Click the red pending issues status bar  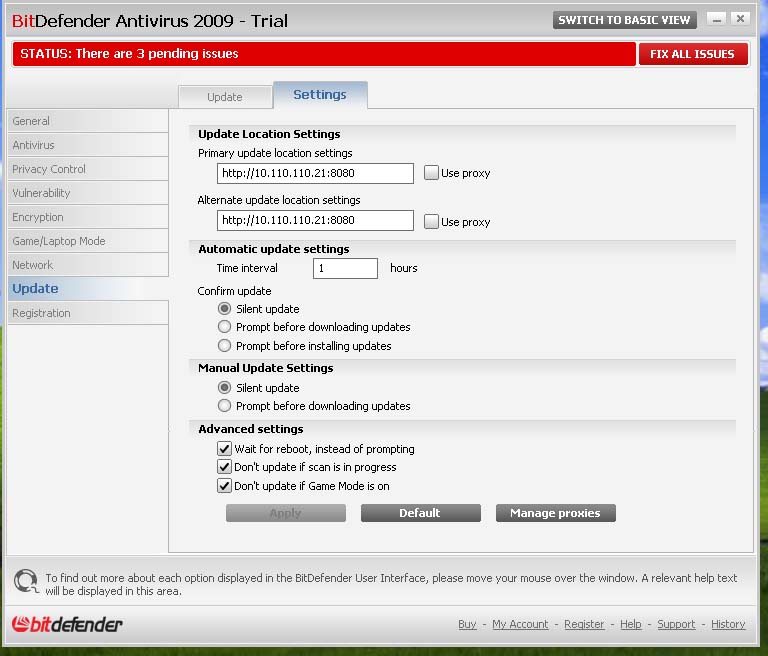coord(324,54)
